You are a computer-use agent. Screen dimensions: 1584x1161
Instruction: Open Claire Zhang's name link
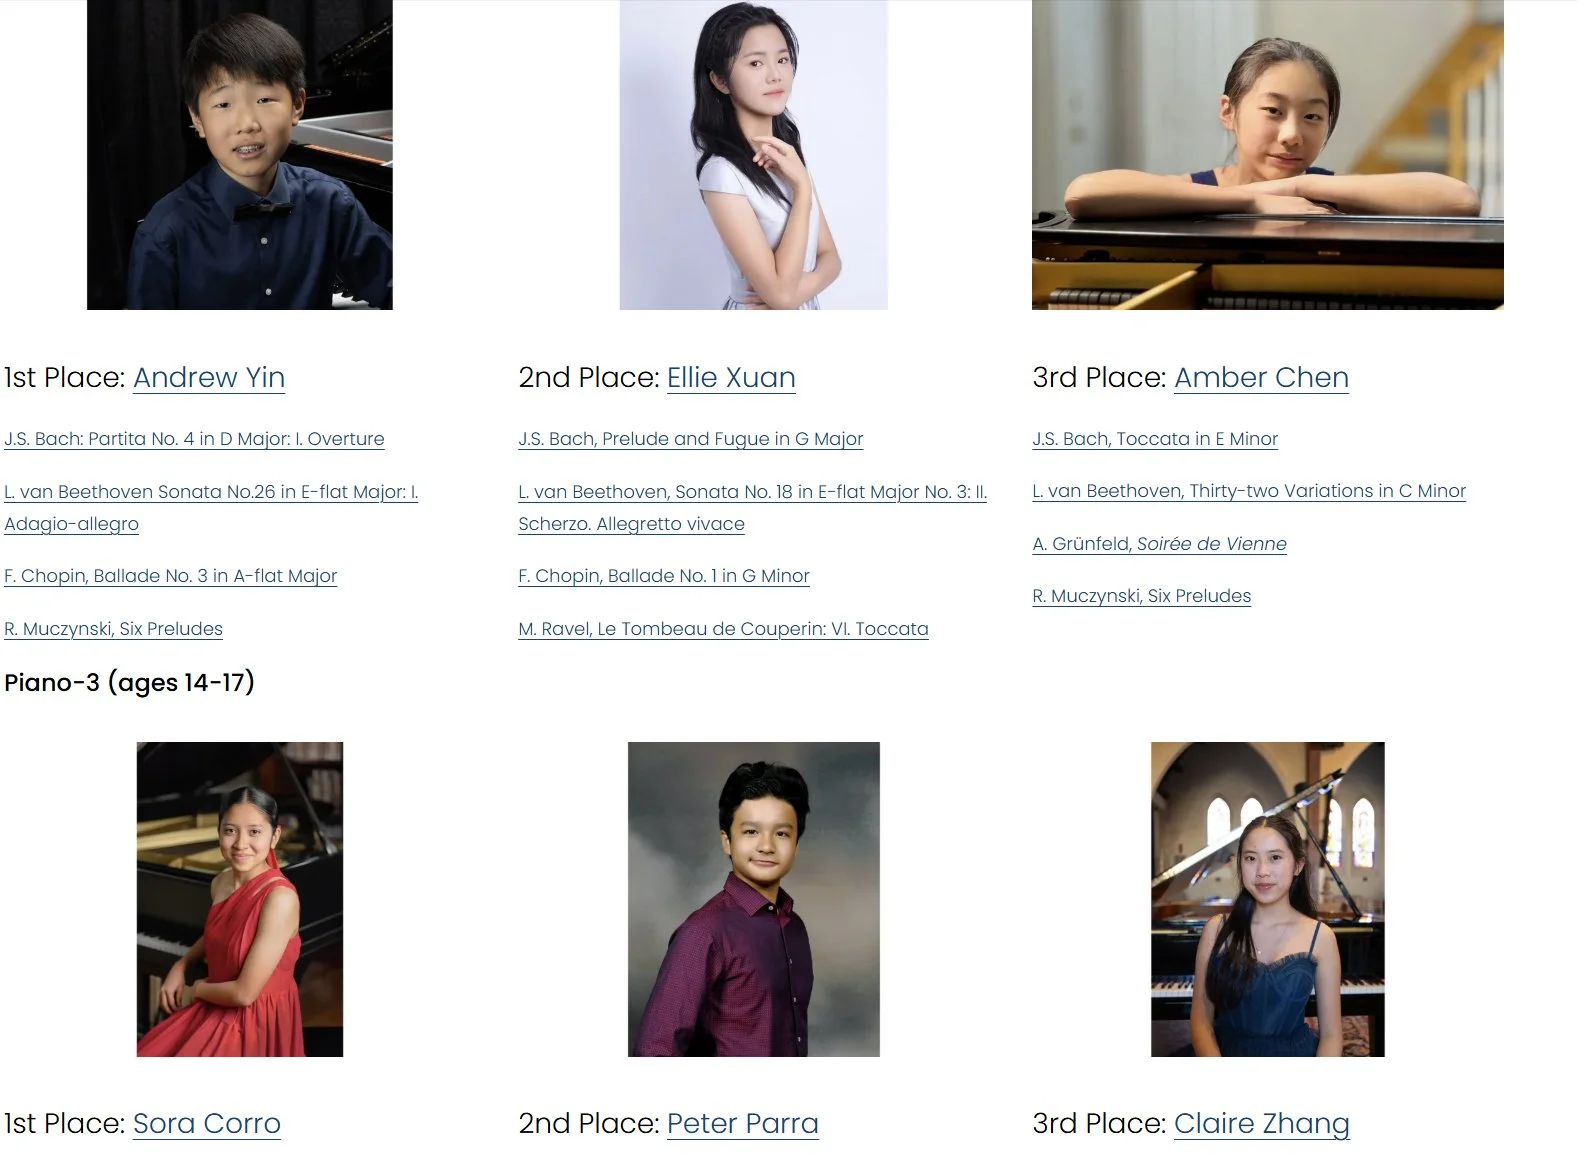[1262, 1123]
